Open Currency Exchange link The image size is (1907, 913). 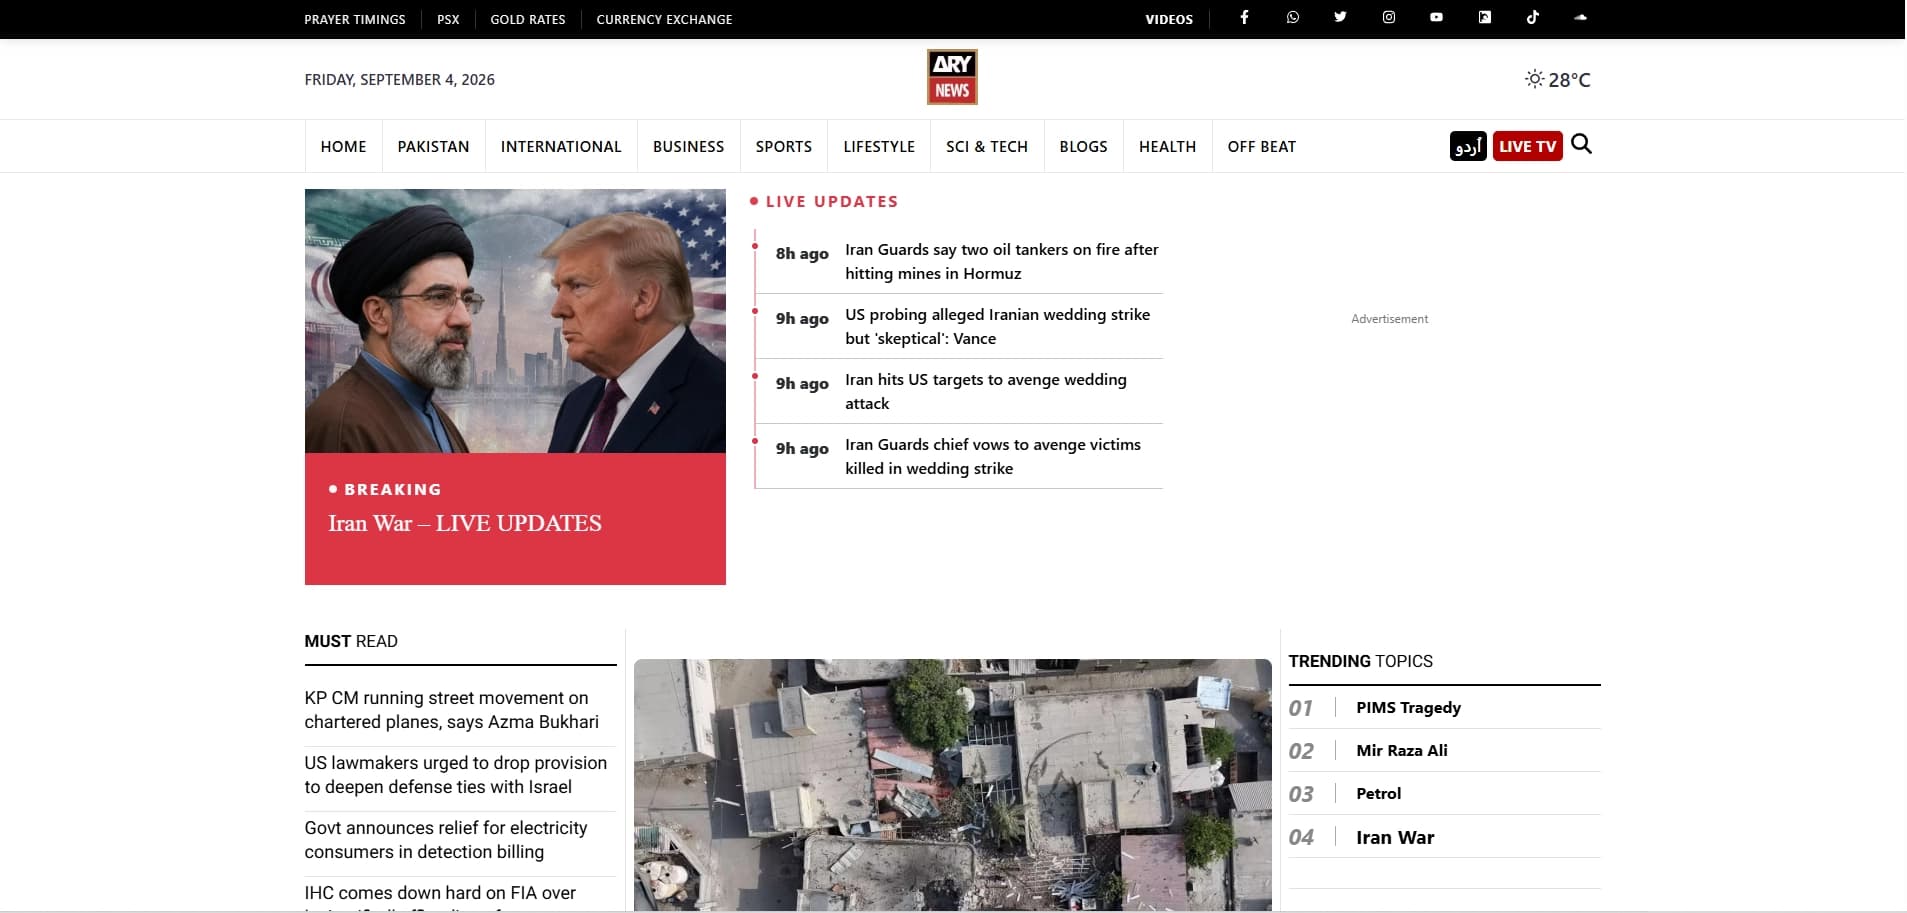point(664,19)
